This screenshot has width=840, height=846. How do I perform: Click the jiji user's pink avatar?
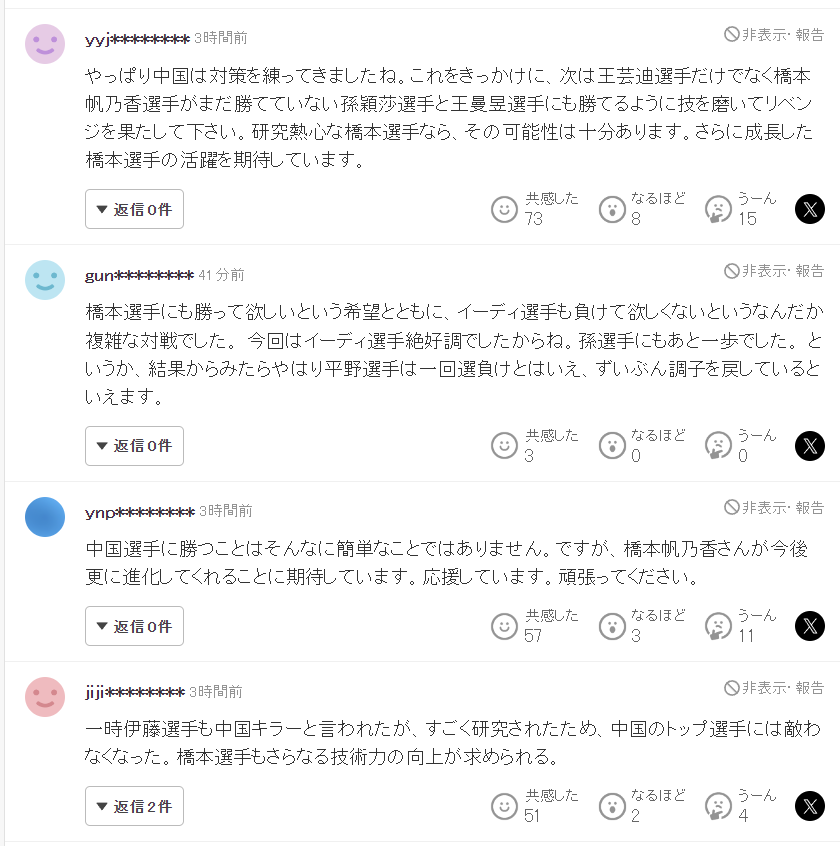point(45,697)
